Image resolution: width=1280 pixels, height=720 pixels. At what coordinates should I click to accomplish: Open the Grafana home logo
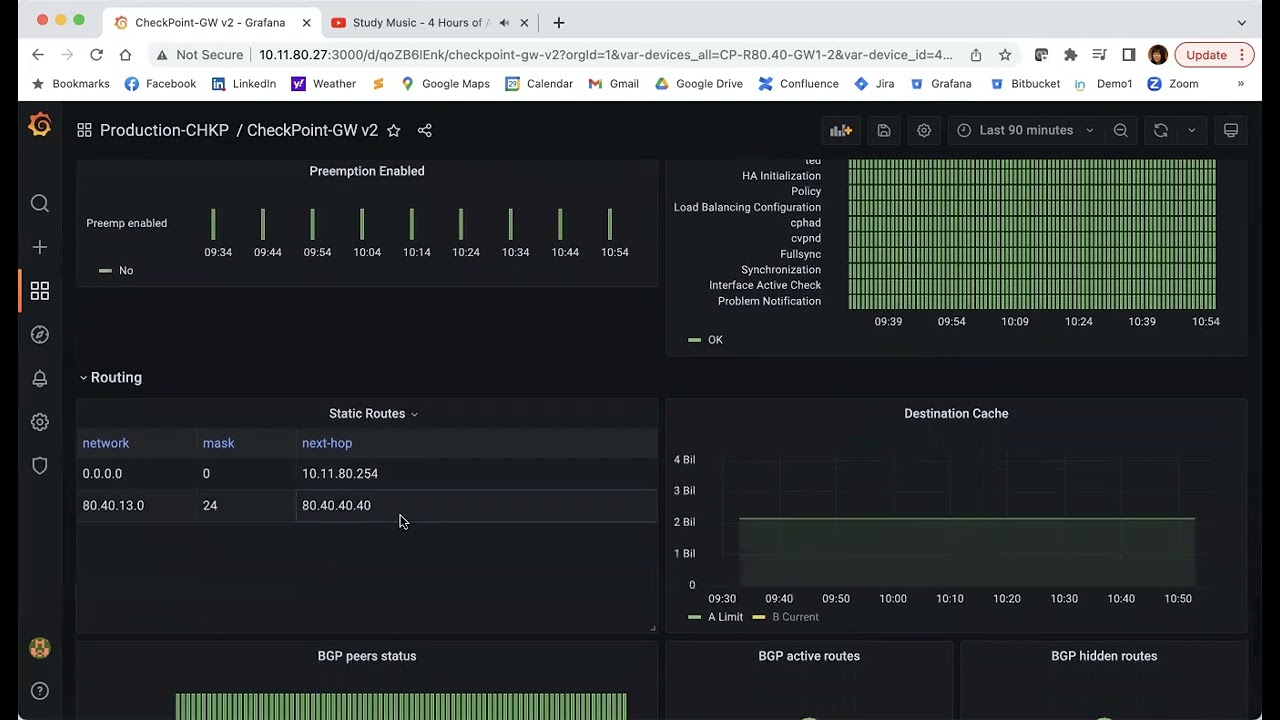[x=40, y=126]
